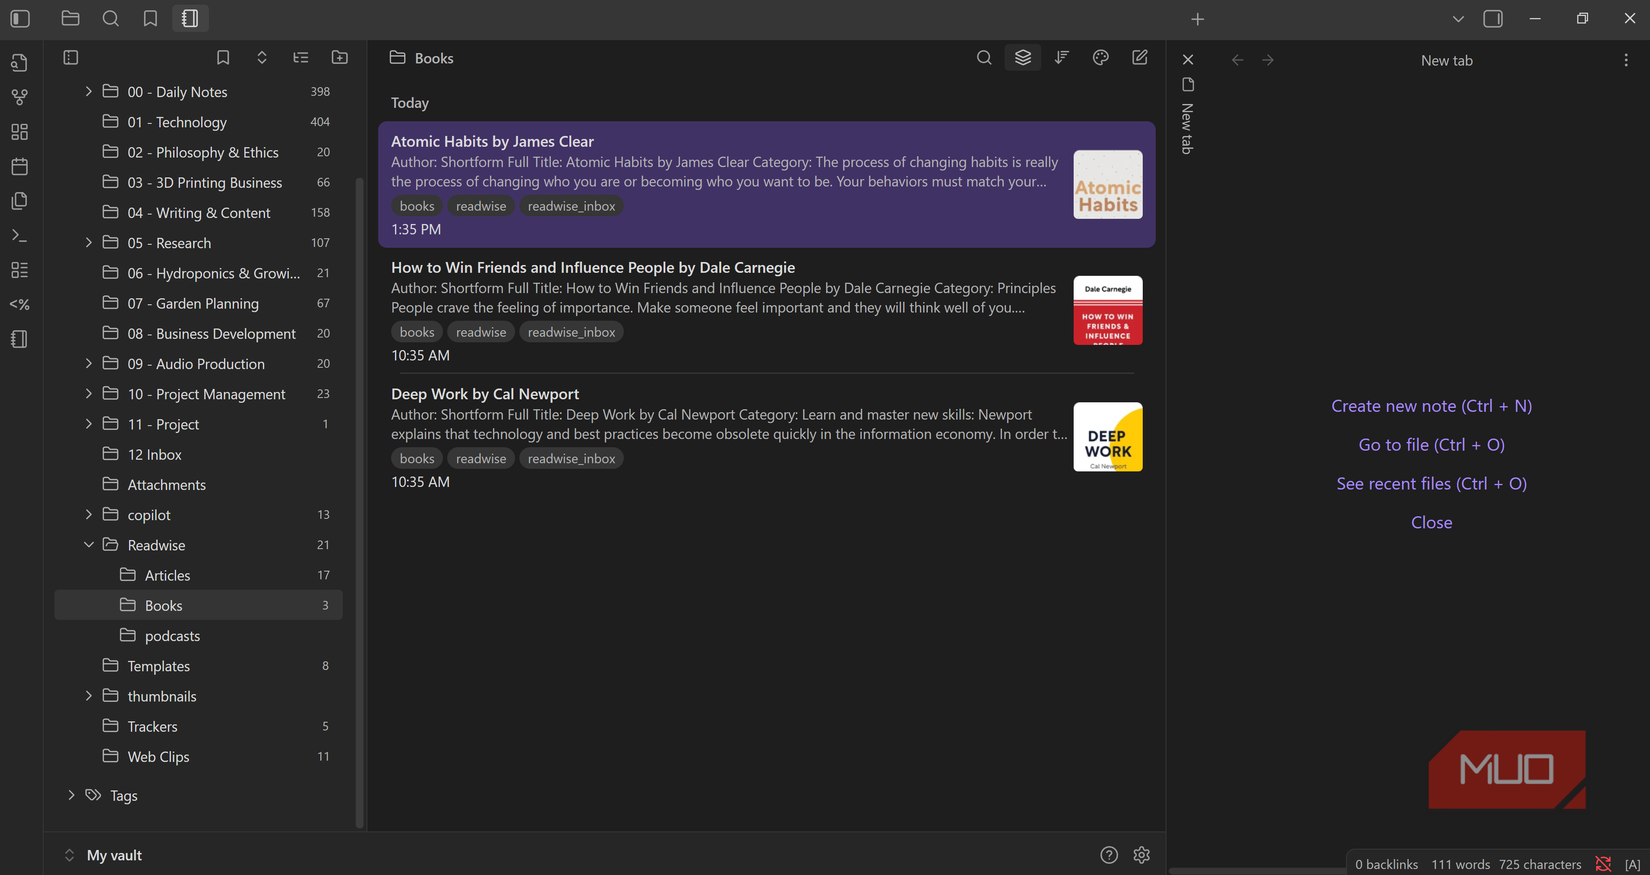1650x875 pixels.
Task: Open graph view from the ribbon
Action: (x=19, y=97)
